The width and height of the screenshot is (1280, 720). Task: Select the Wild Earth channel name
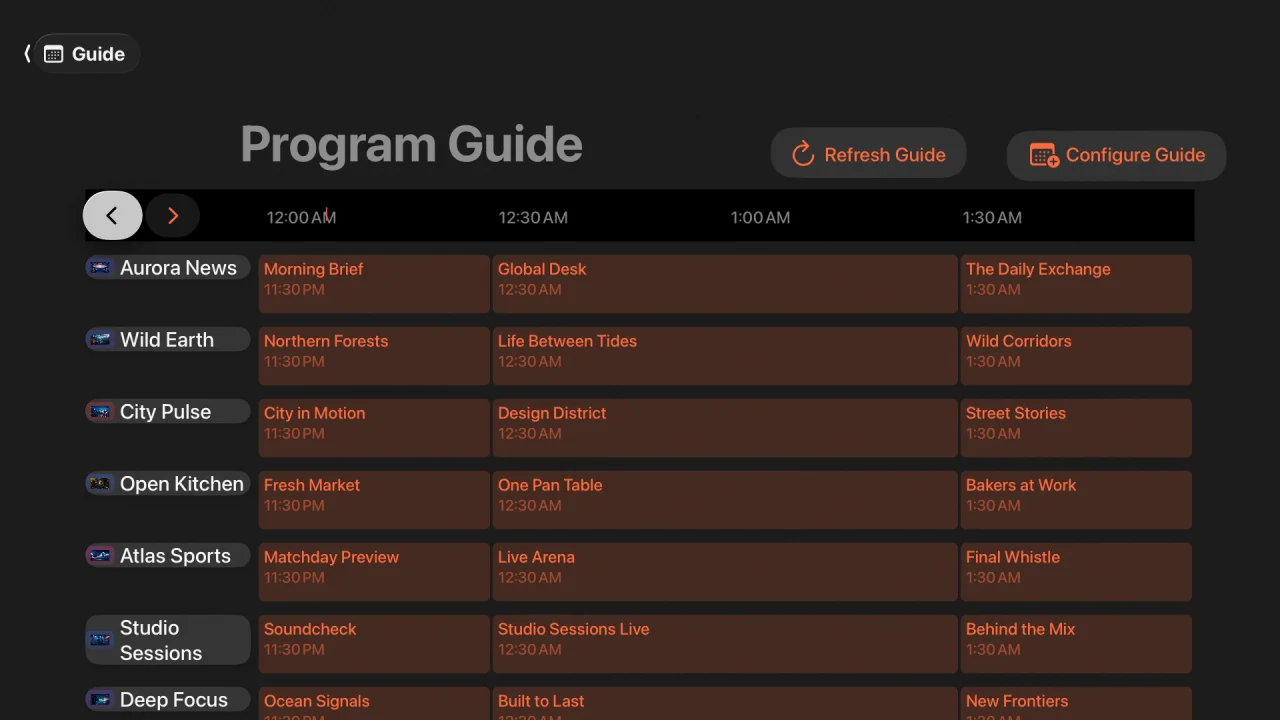167,340
